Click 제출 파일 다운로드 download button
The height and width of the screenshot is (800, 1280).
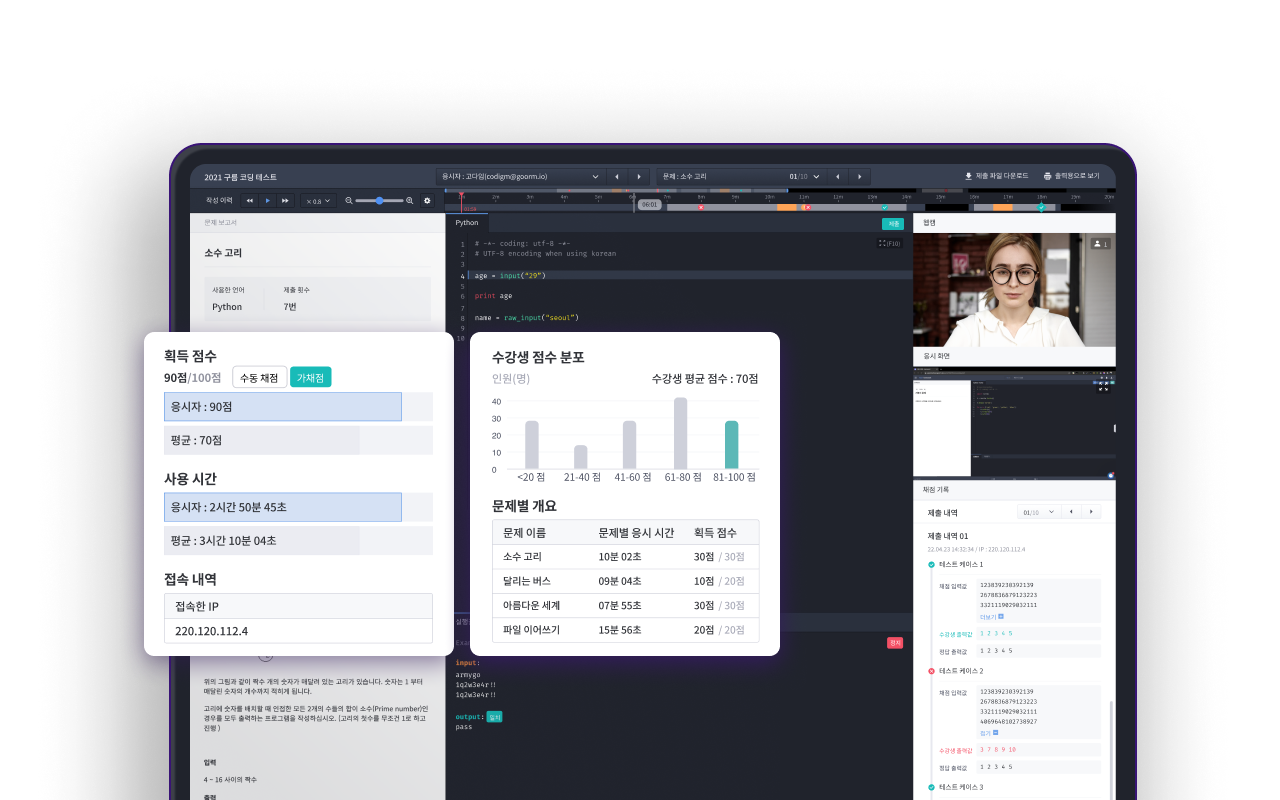coord(996,176)
